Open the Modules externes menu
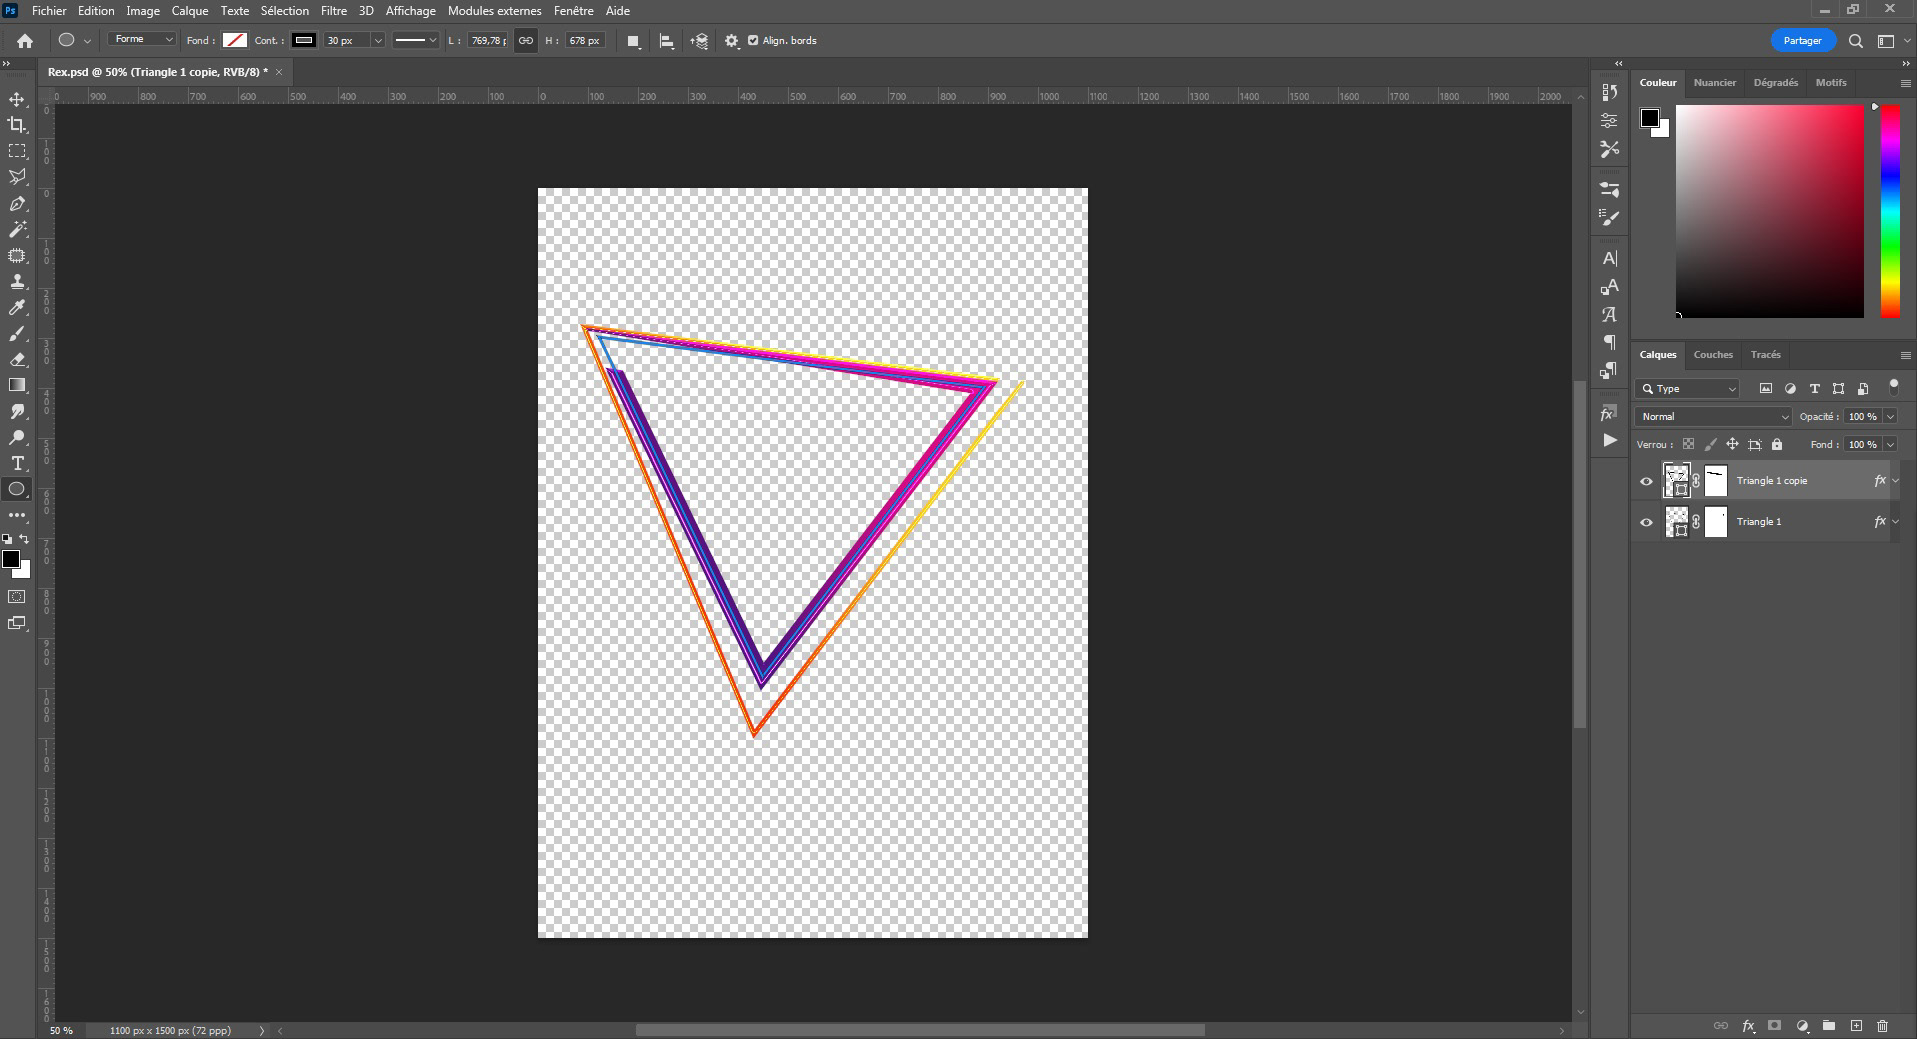 494,11
